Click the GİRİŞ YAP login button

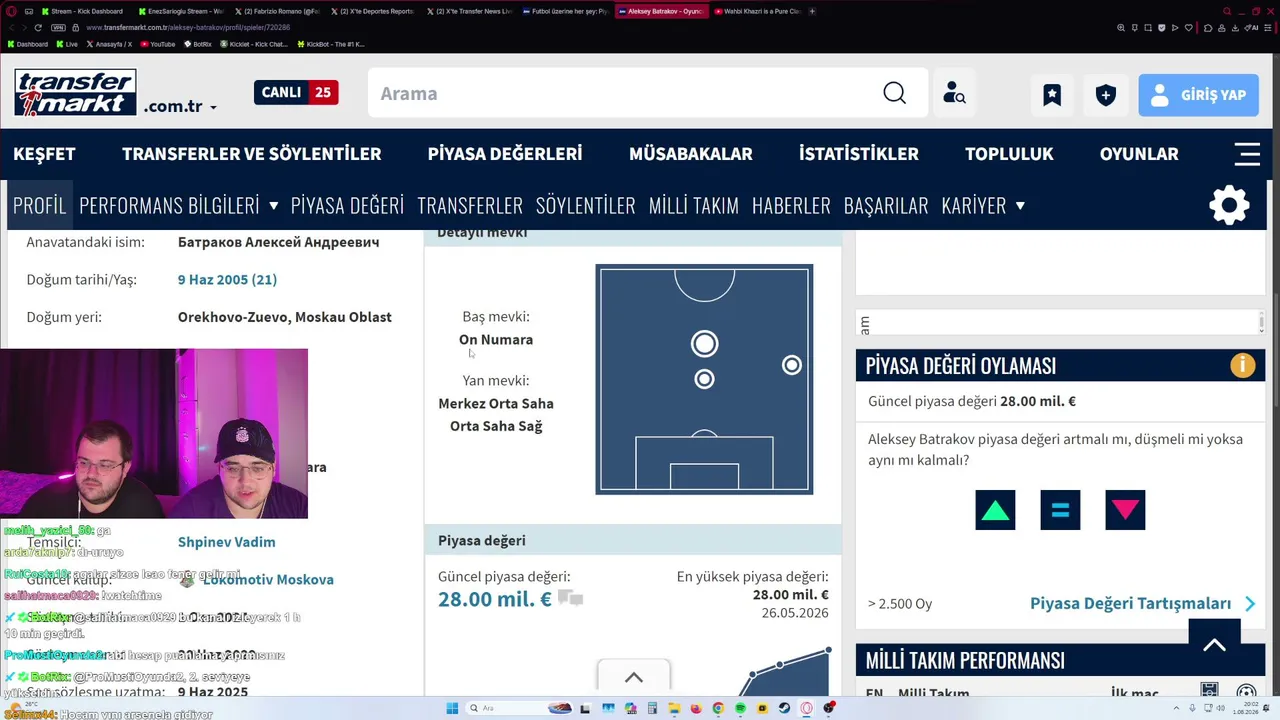(x=1198, y=95)
